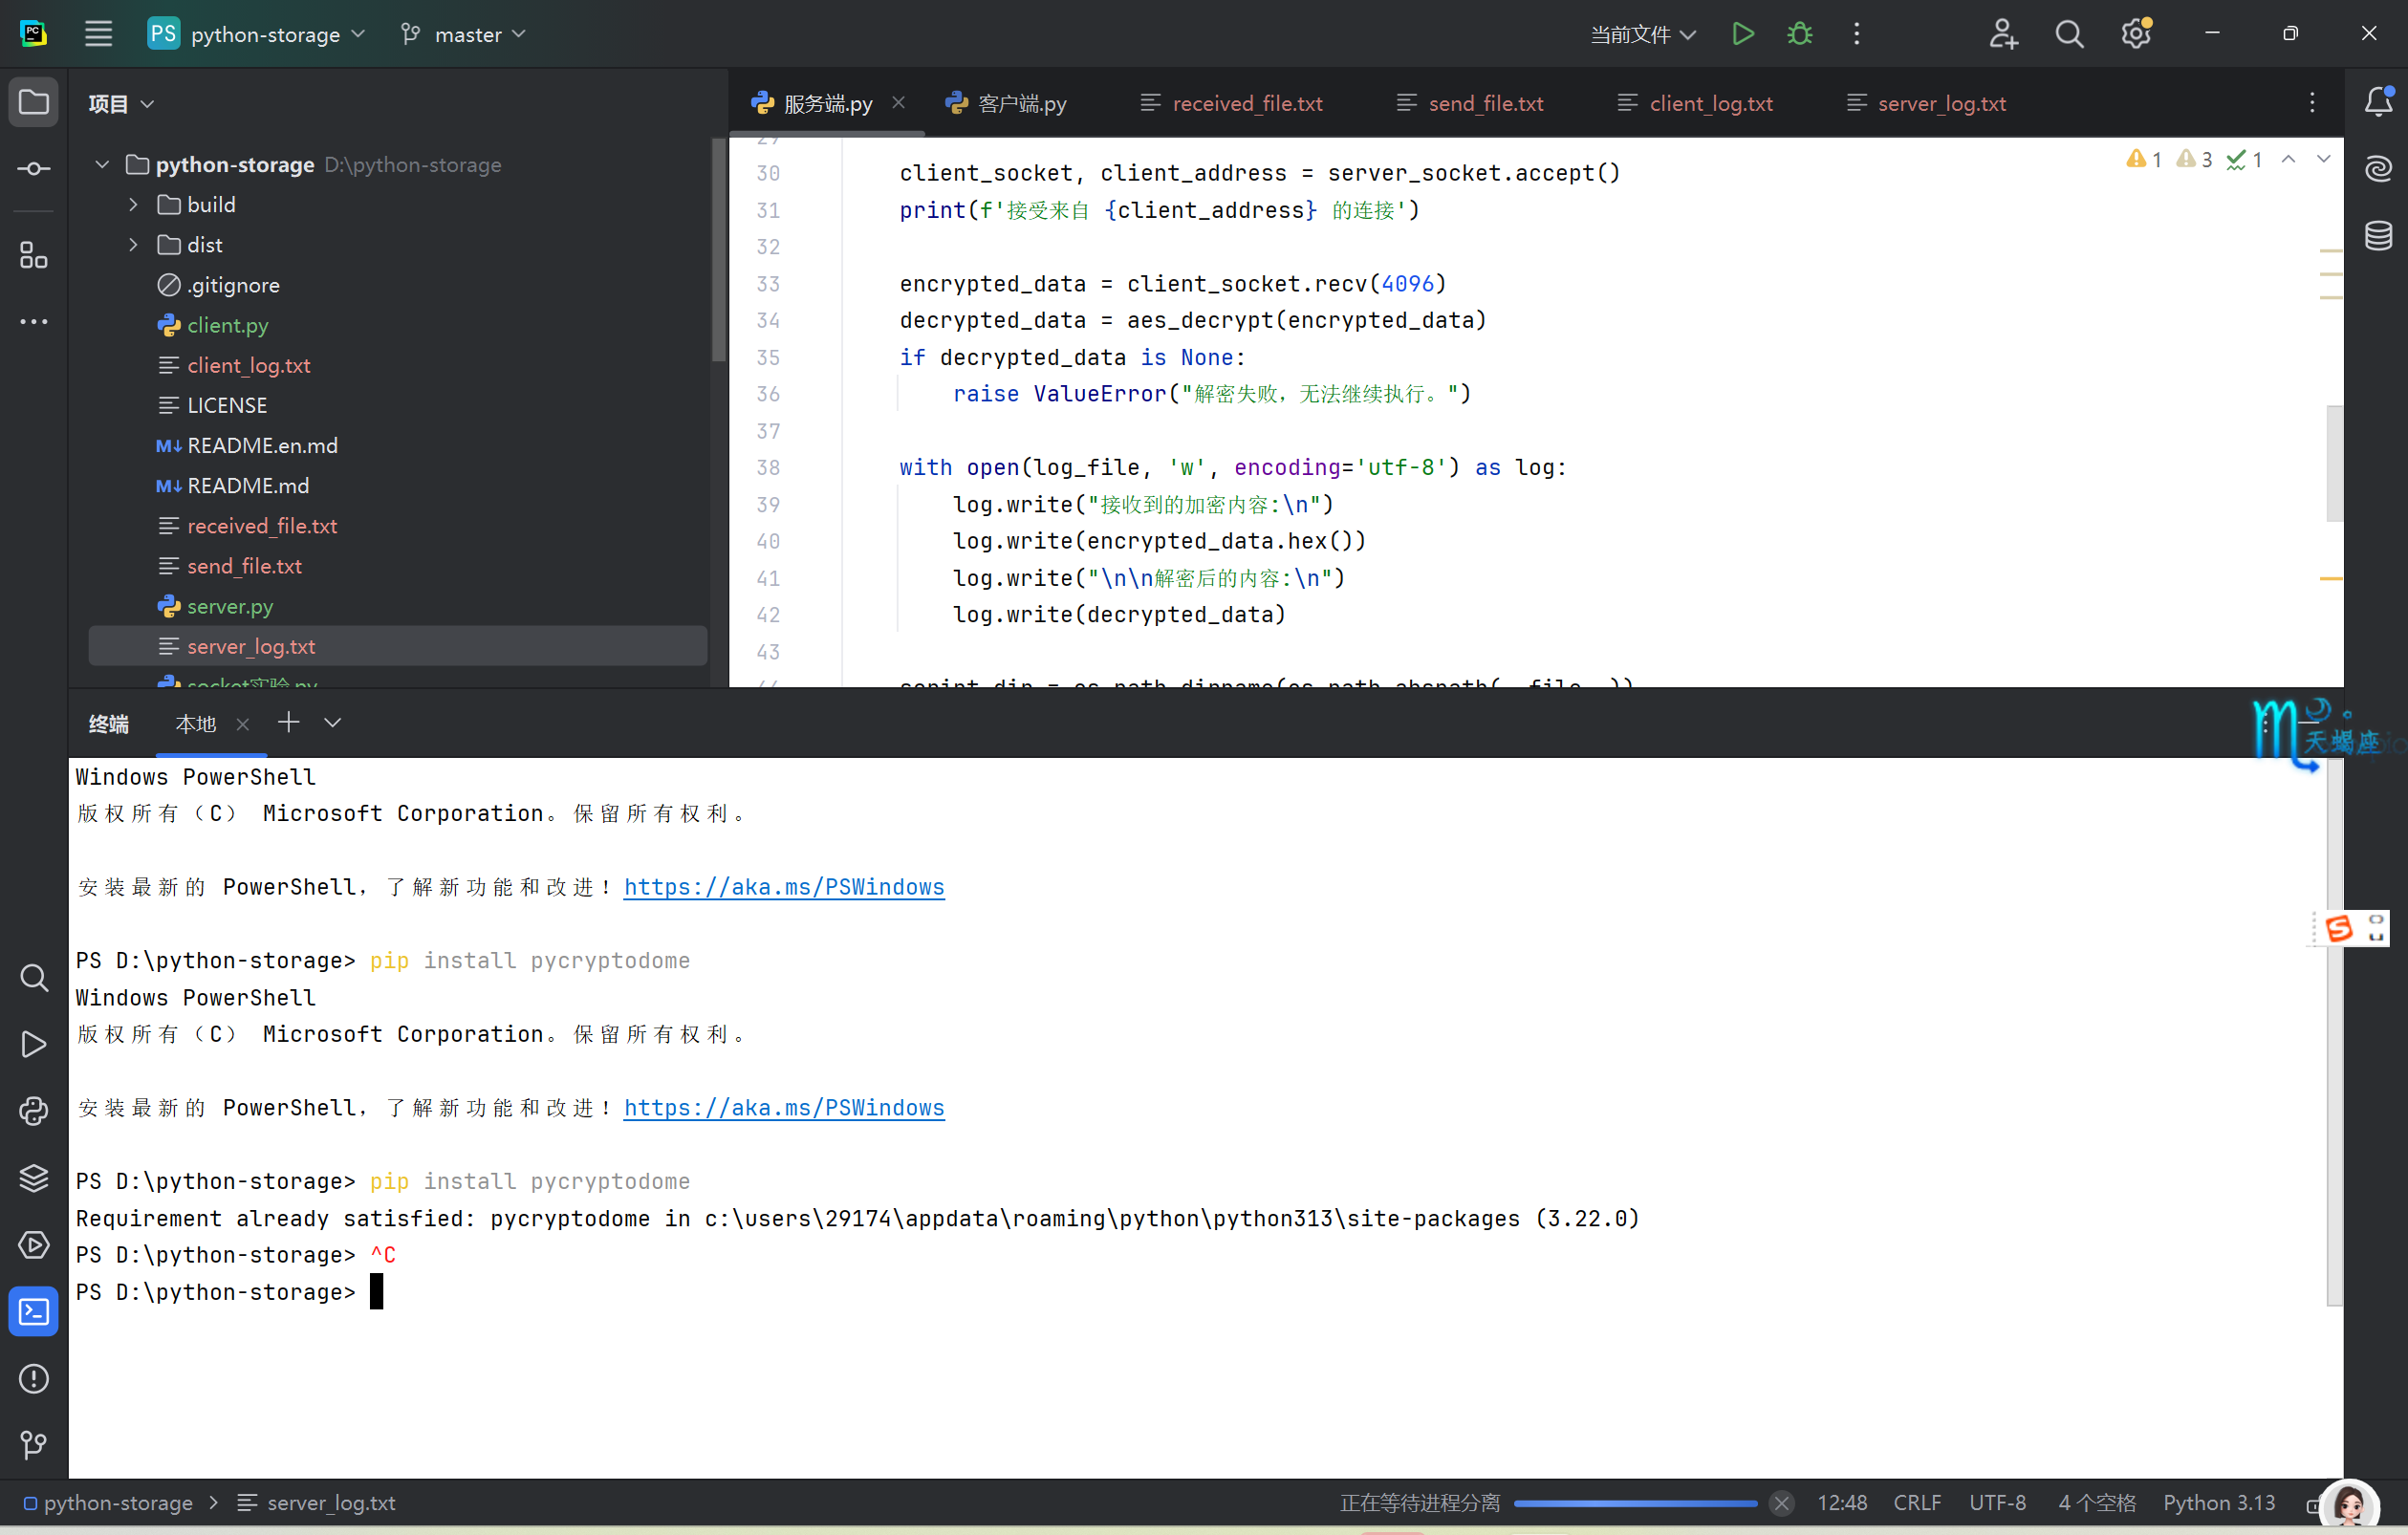Select server.py in the project tree
This screenshot has height=1535, width=2408.
[230, 606]
